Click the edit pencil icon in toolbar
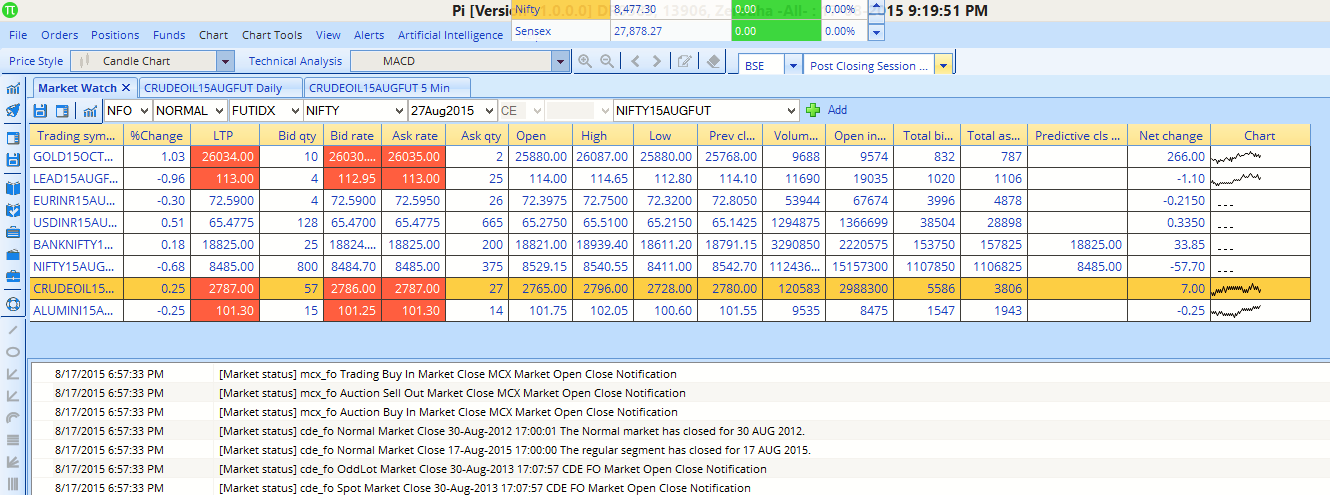Screen dimensions: 1330x495 click(685, 61)
